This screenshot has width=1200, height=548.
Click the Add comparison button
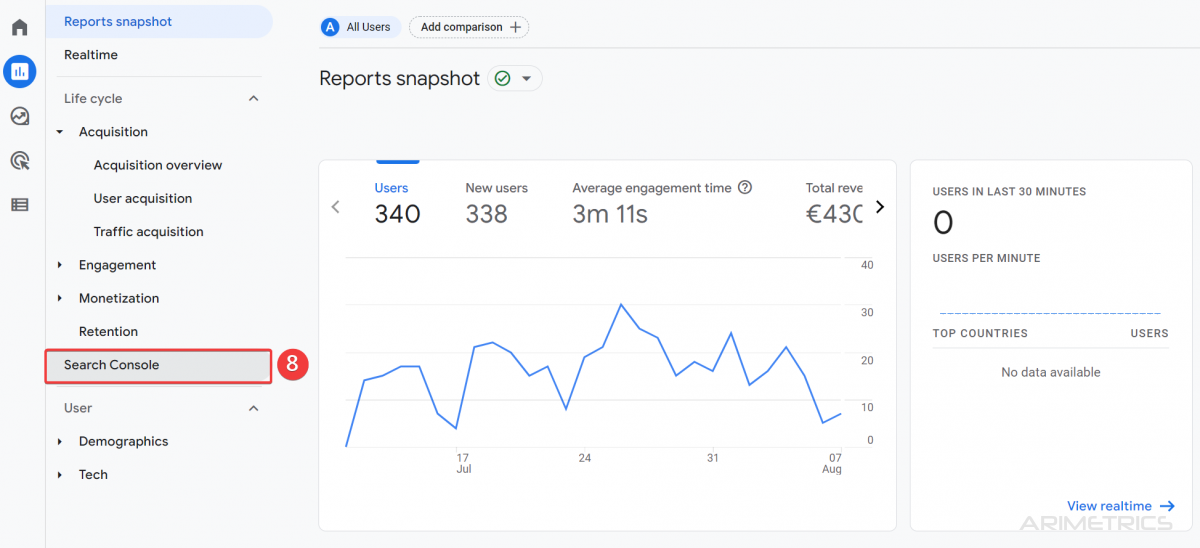tap(469, 27)
